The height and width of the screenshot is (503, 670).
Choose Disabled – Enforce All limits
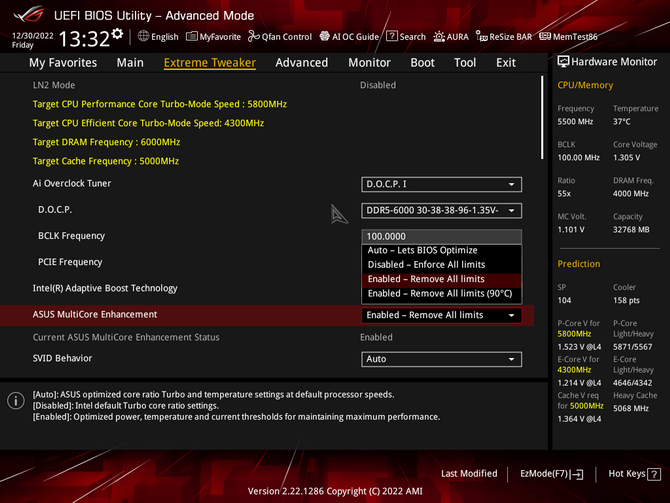441,265
